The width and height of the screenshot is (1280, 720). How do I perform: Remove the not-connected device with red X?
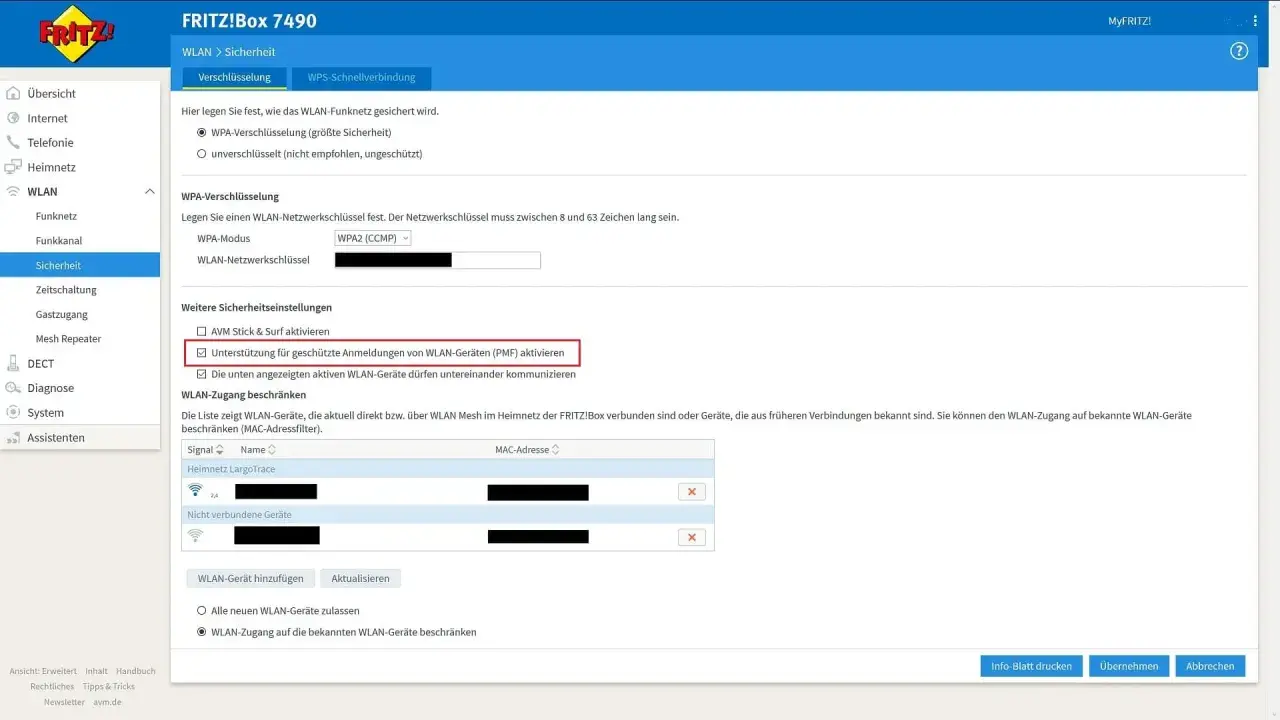coord(691,537)
